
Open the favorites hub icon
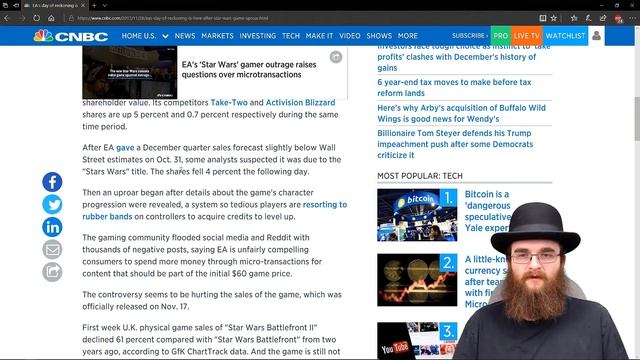pos(574,18)
